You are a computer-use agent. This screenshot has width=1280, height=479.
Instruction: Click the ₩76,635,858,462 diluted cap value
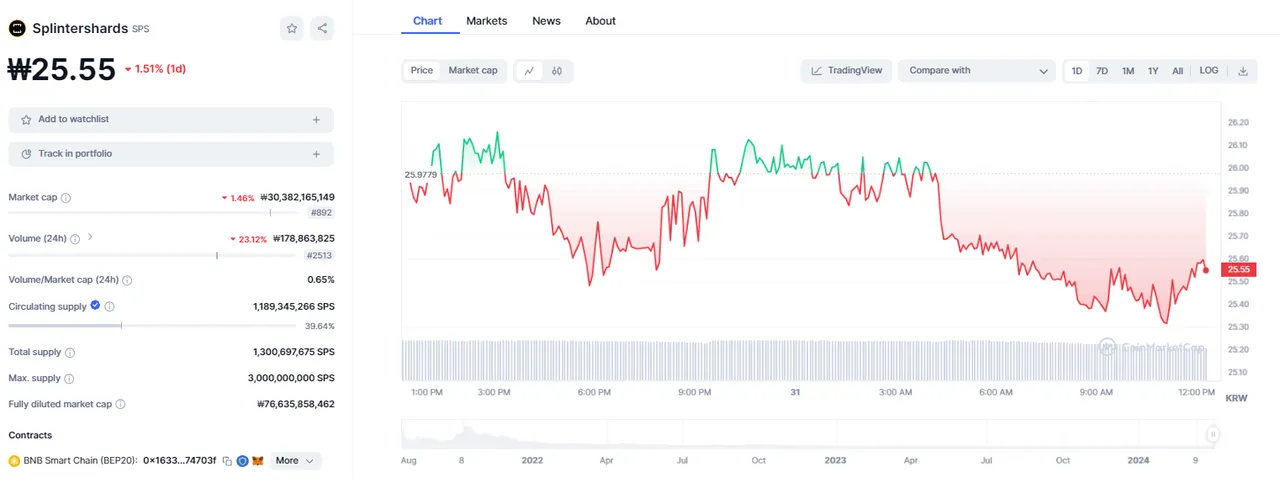(296, 404)
